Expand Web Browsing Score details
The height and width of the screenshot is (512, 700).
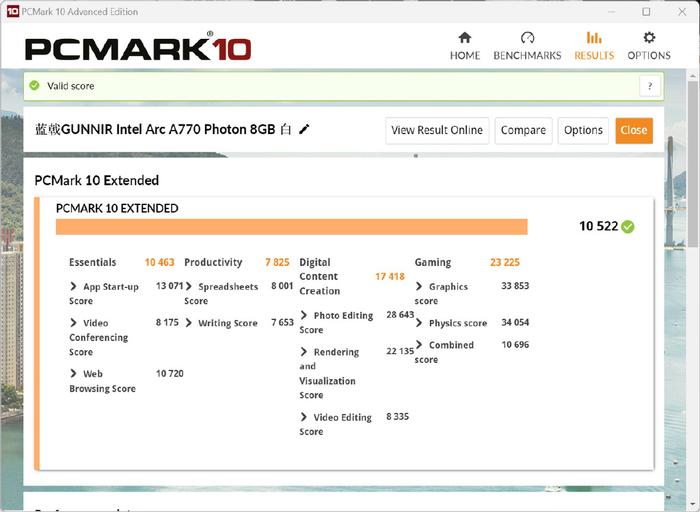[73, 373]
